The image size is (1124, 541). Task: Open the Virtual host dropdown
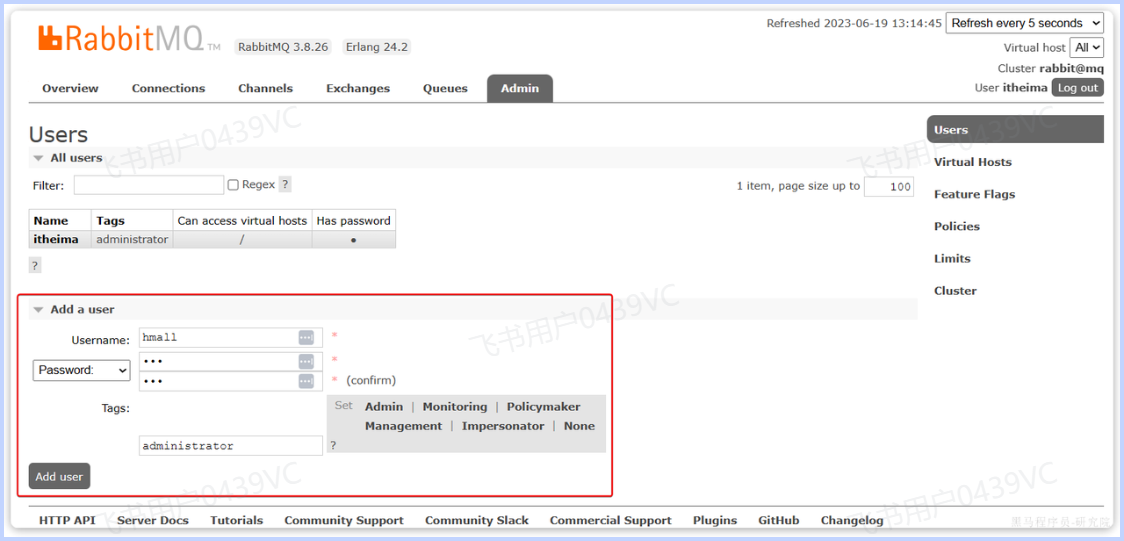[1087, 48]
